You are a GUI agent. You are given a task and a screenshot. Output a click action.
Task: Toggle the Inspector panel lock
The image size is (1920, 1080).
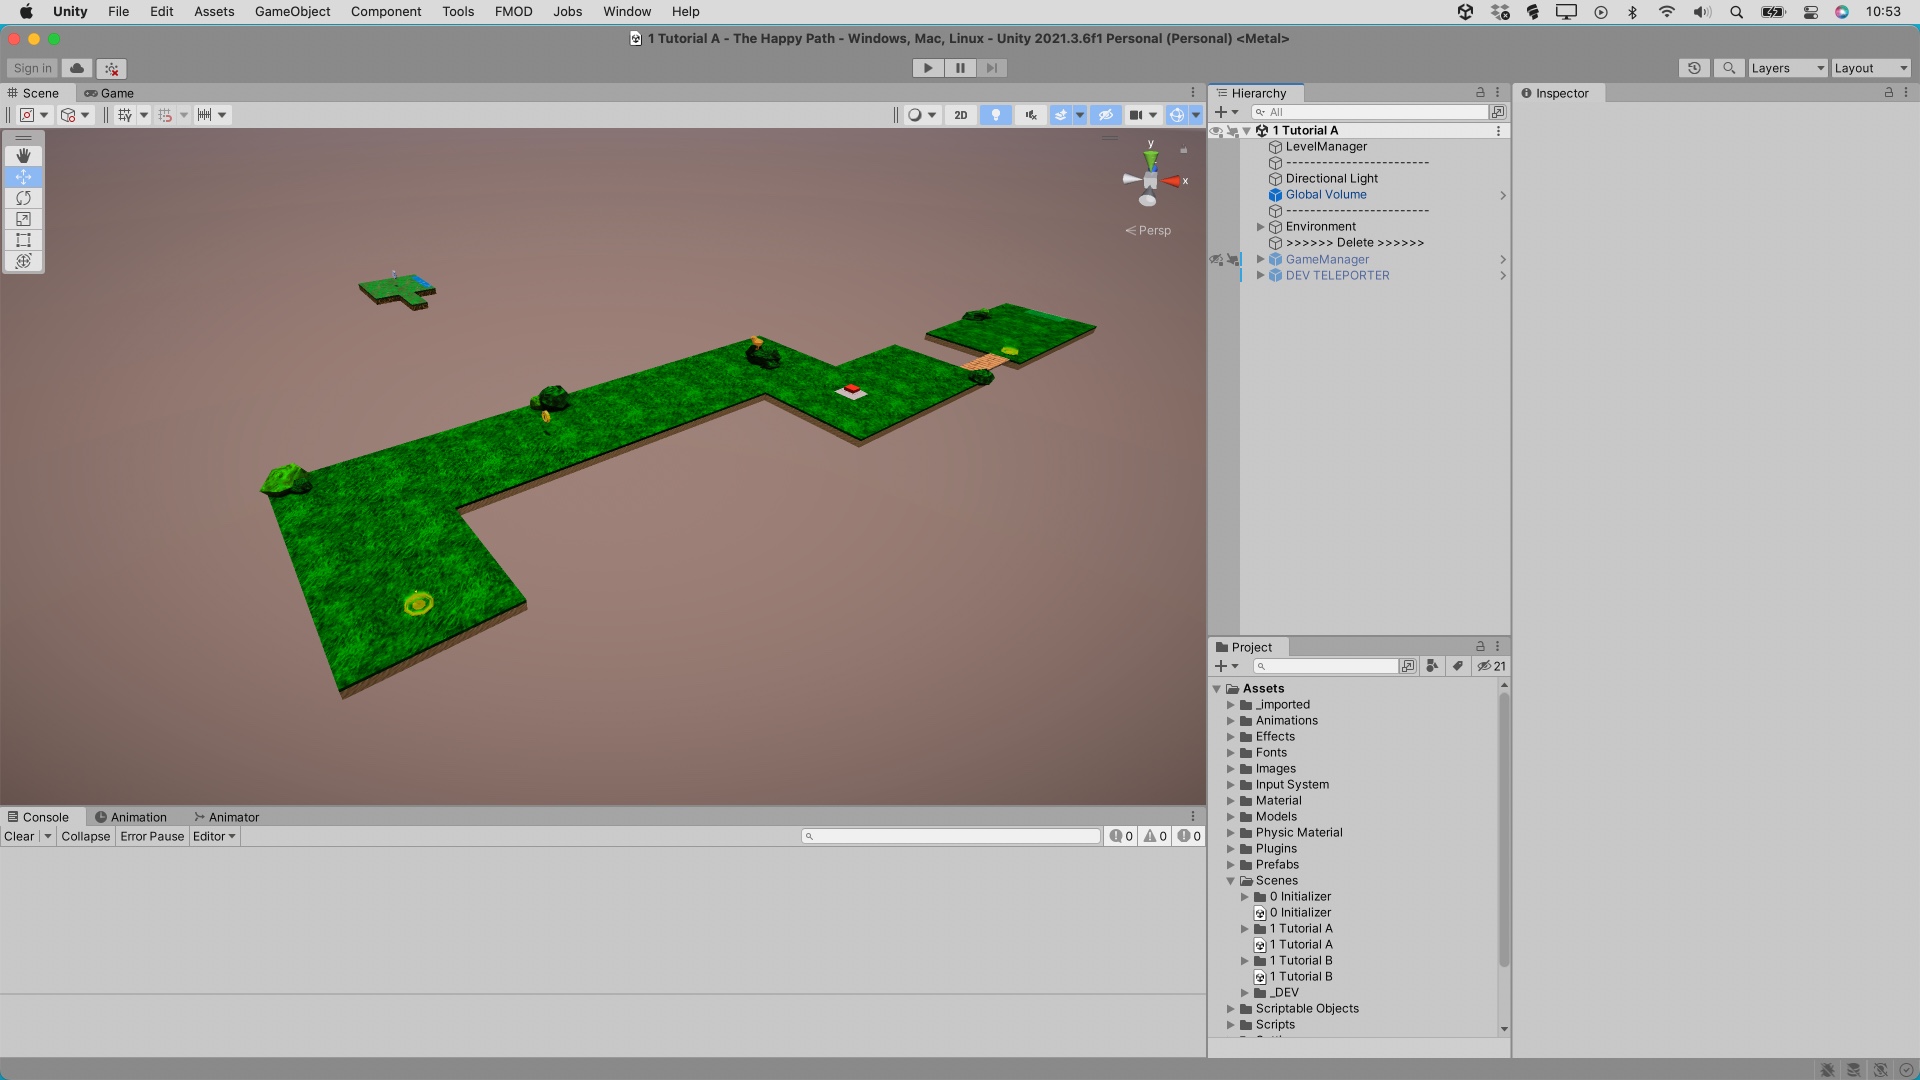coord(1888,92)
